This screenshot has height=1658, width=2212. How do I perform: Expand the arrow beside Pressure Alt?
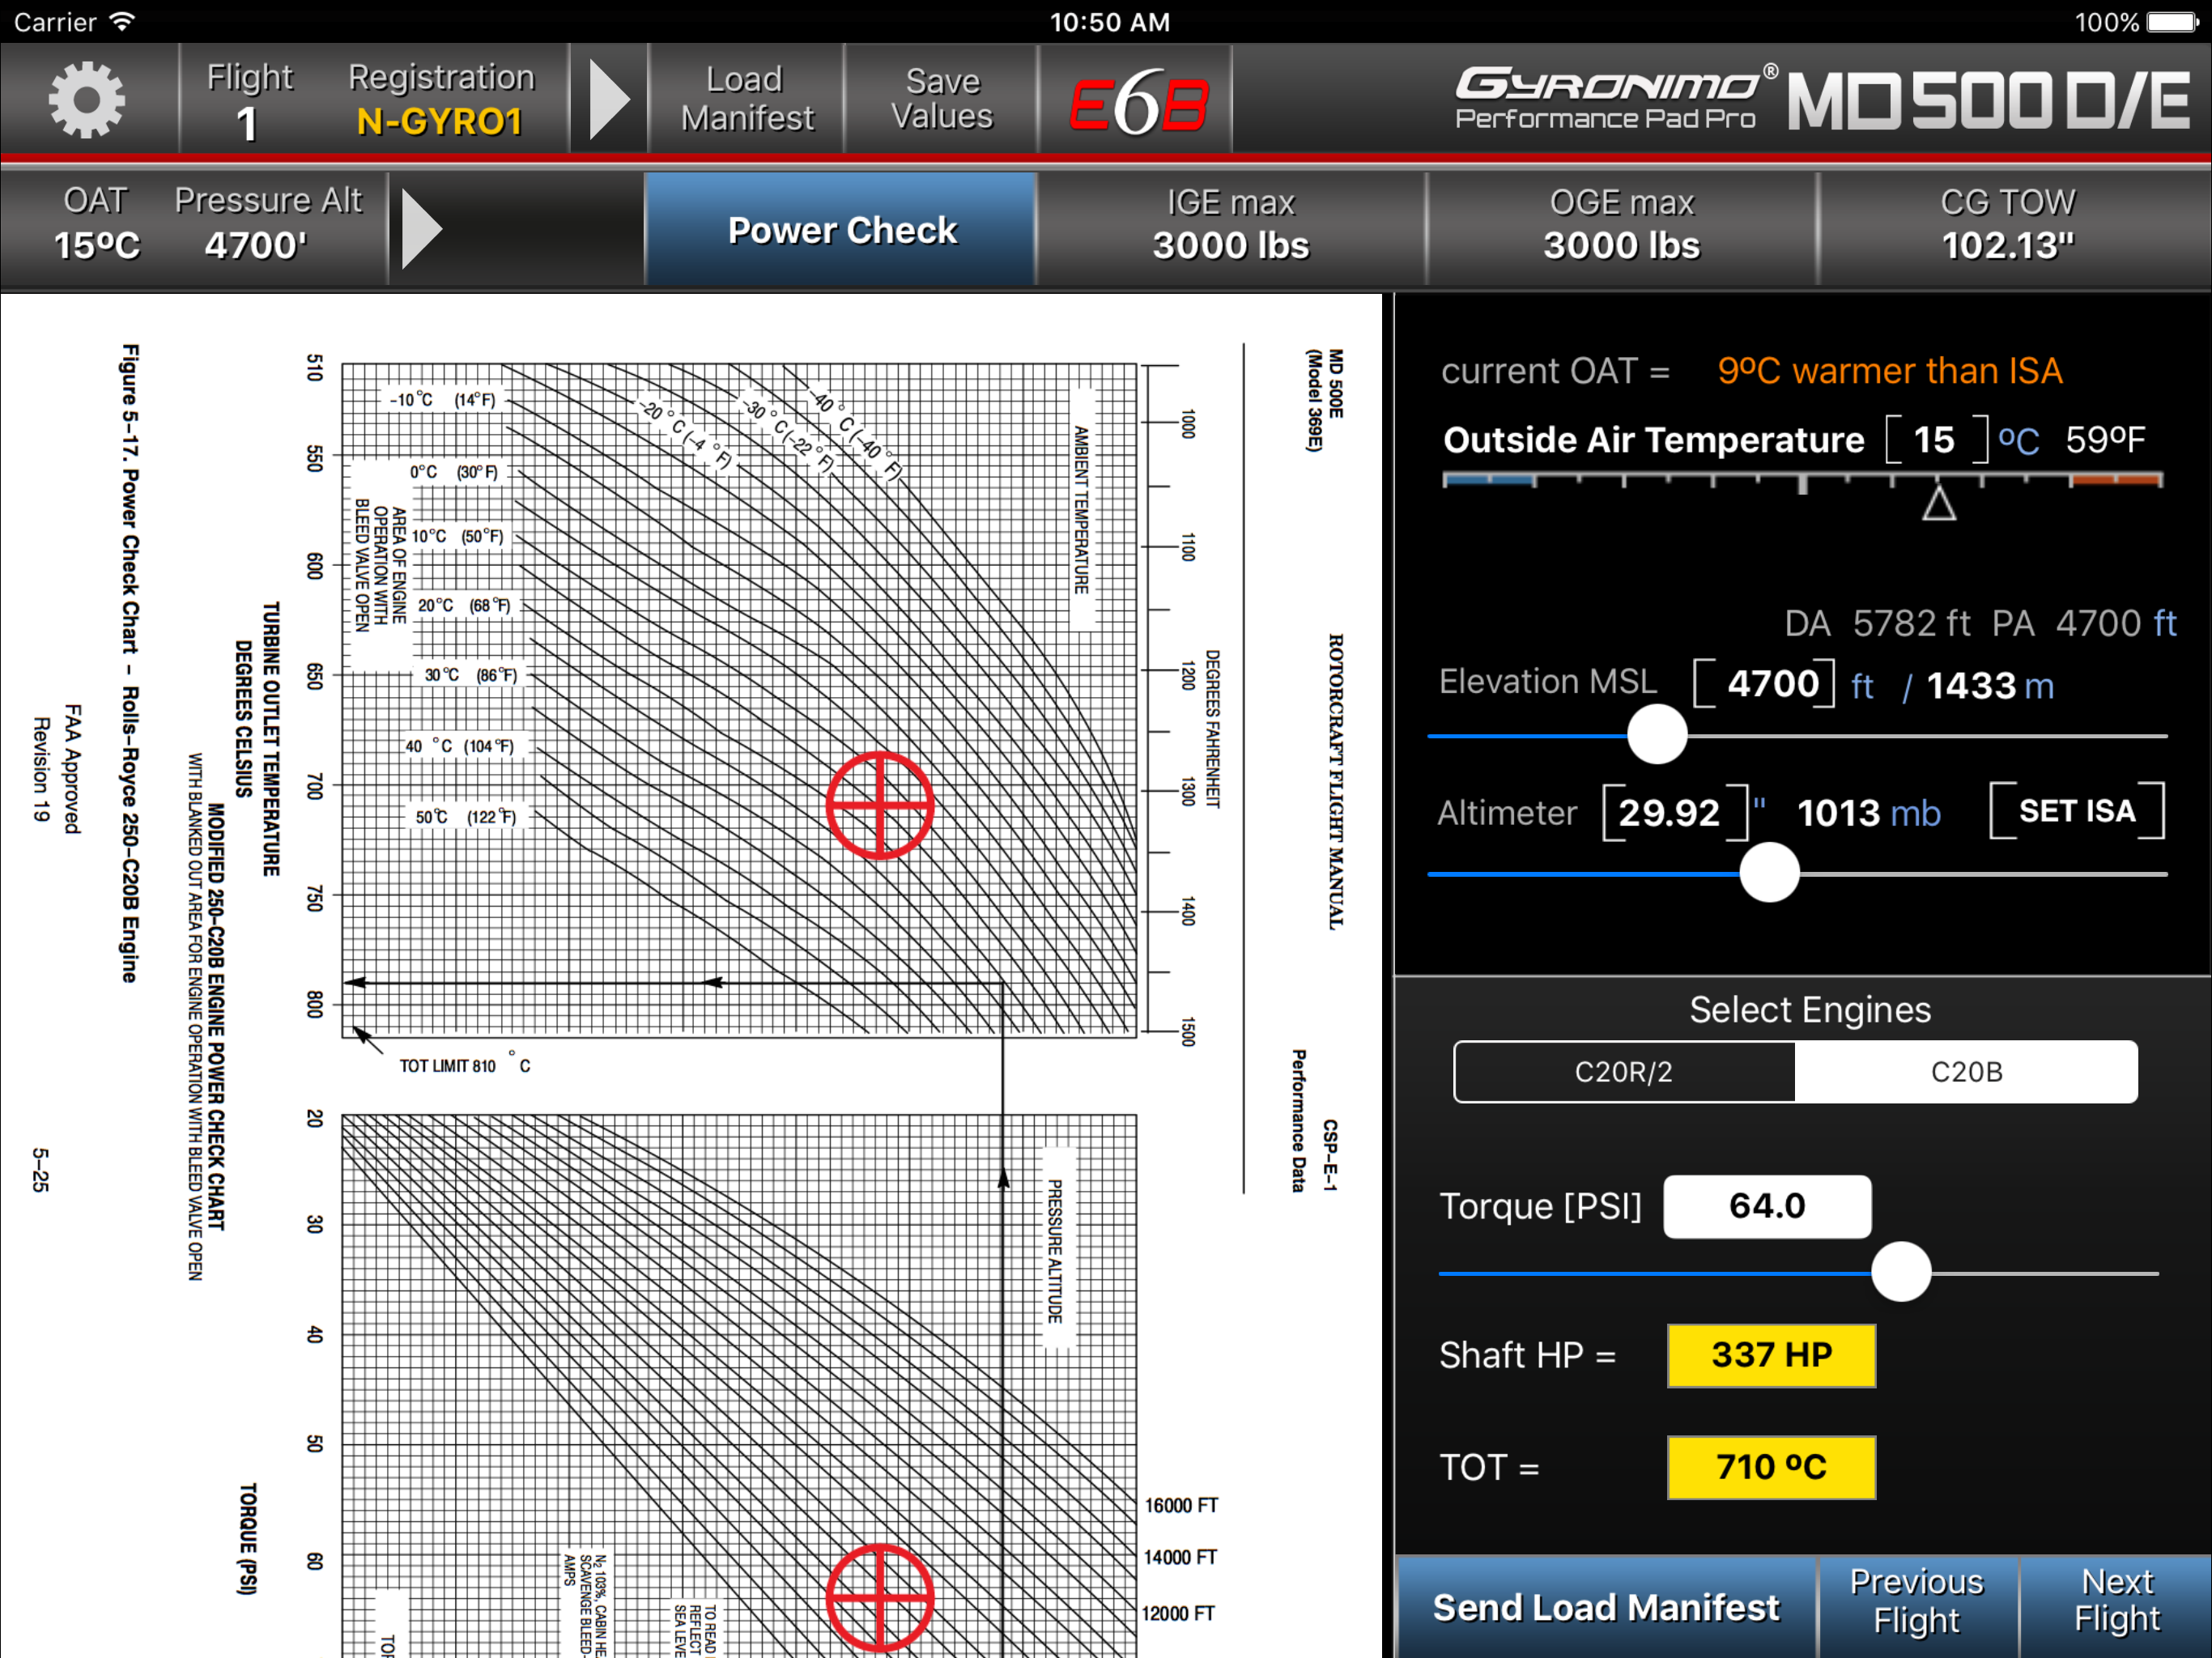tap(421, 229)
